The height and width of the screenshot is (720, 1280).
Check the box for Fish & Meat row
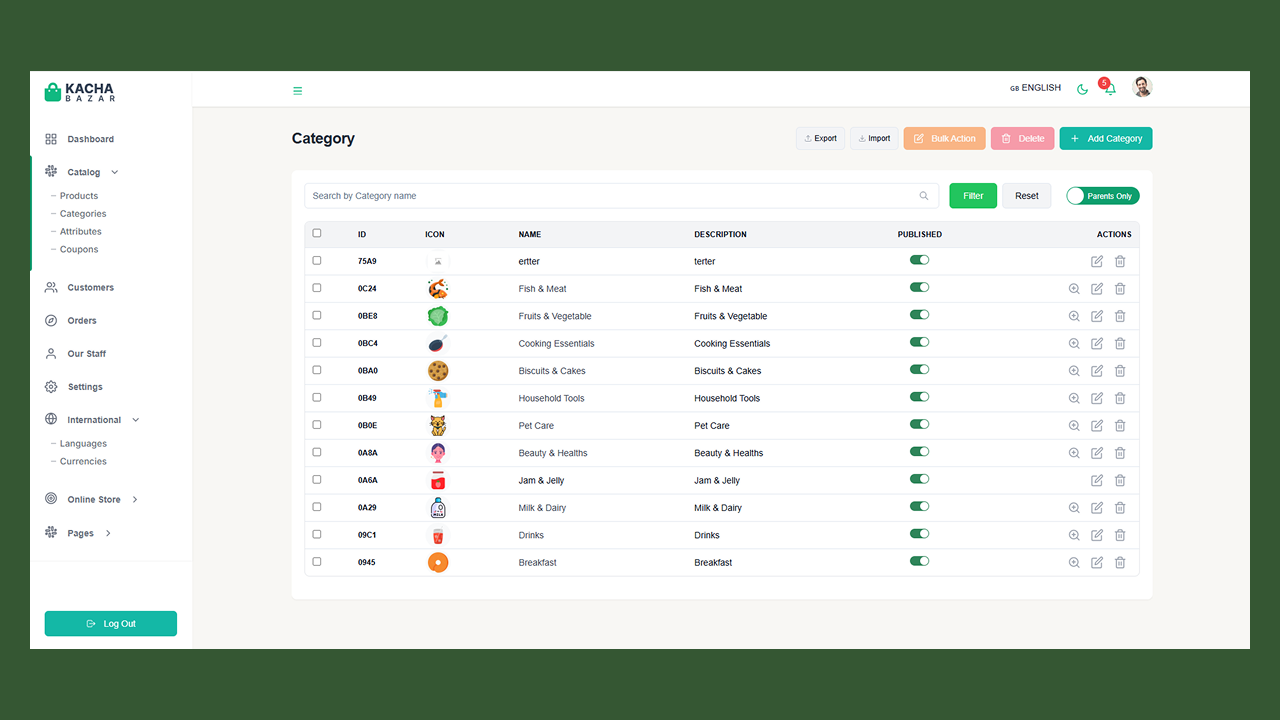tap(317, 288)
